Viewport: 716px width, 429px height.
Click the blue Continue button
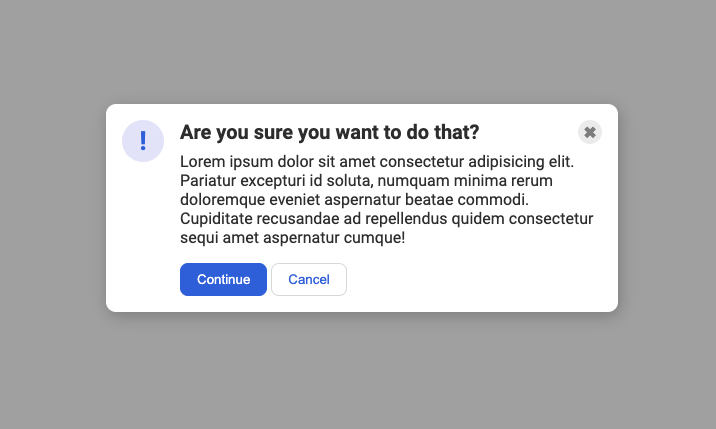point(223,279)
